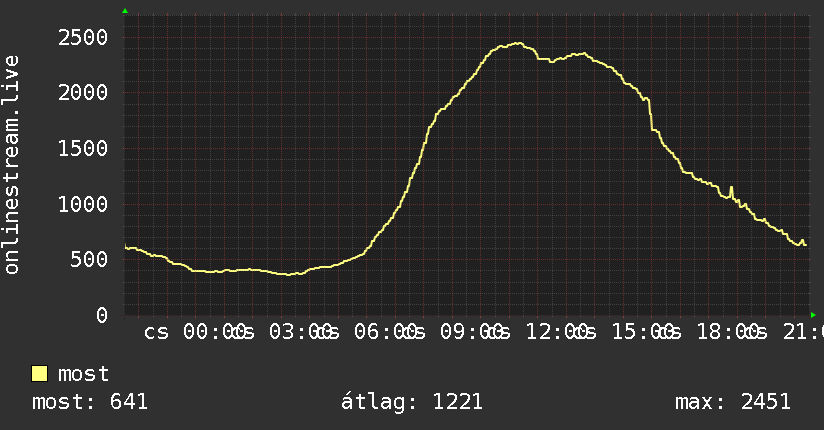
Task: Click the 2500 y-axis label
Action: click(83, 38)
